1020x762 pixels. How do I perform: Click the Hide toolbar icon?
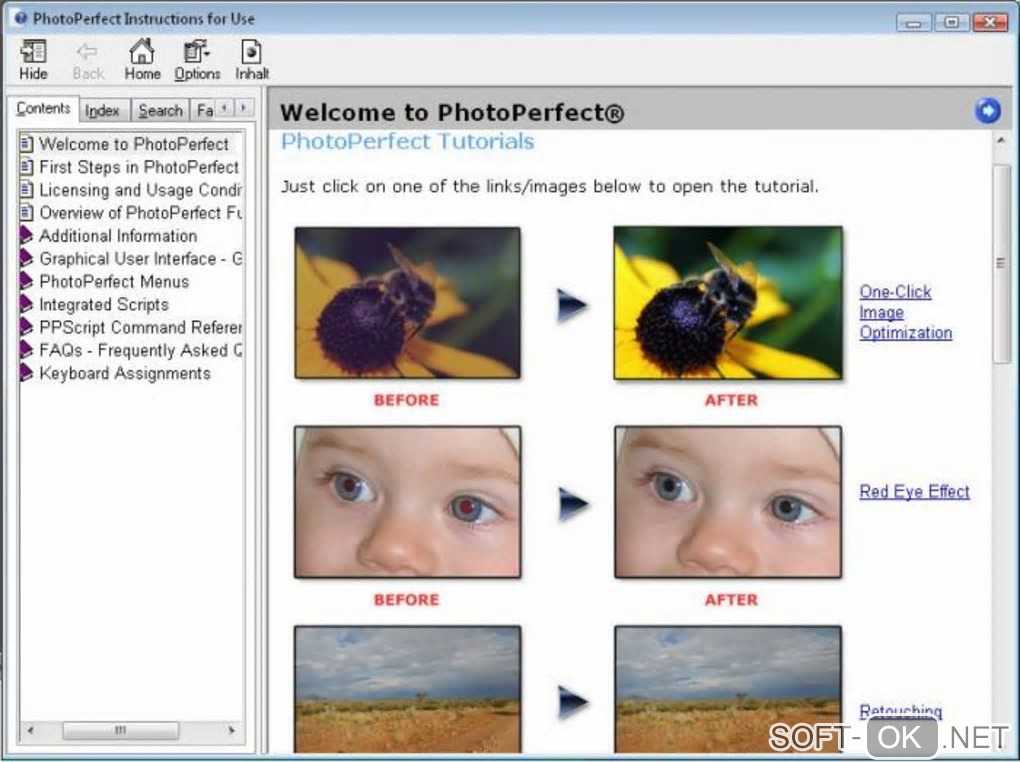[x=33, y=52]
